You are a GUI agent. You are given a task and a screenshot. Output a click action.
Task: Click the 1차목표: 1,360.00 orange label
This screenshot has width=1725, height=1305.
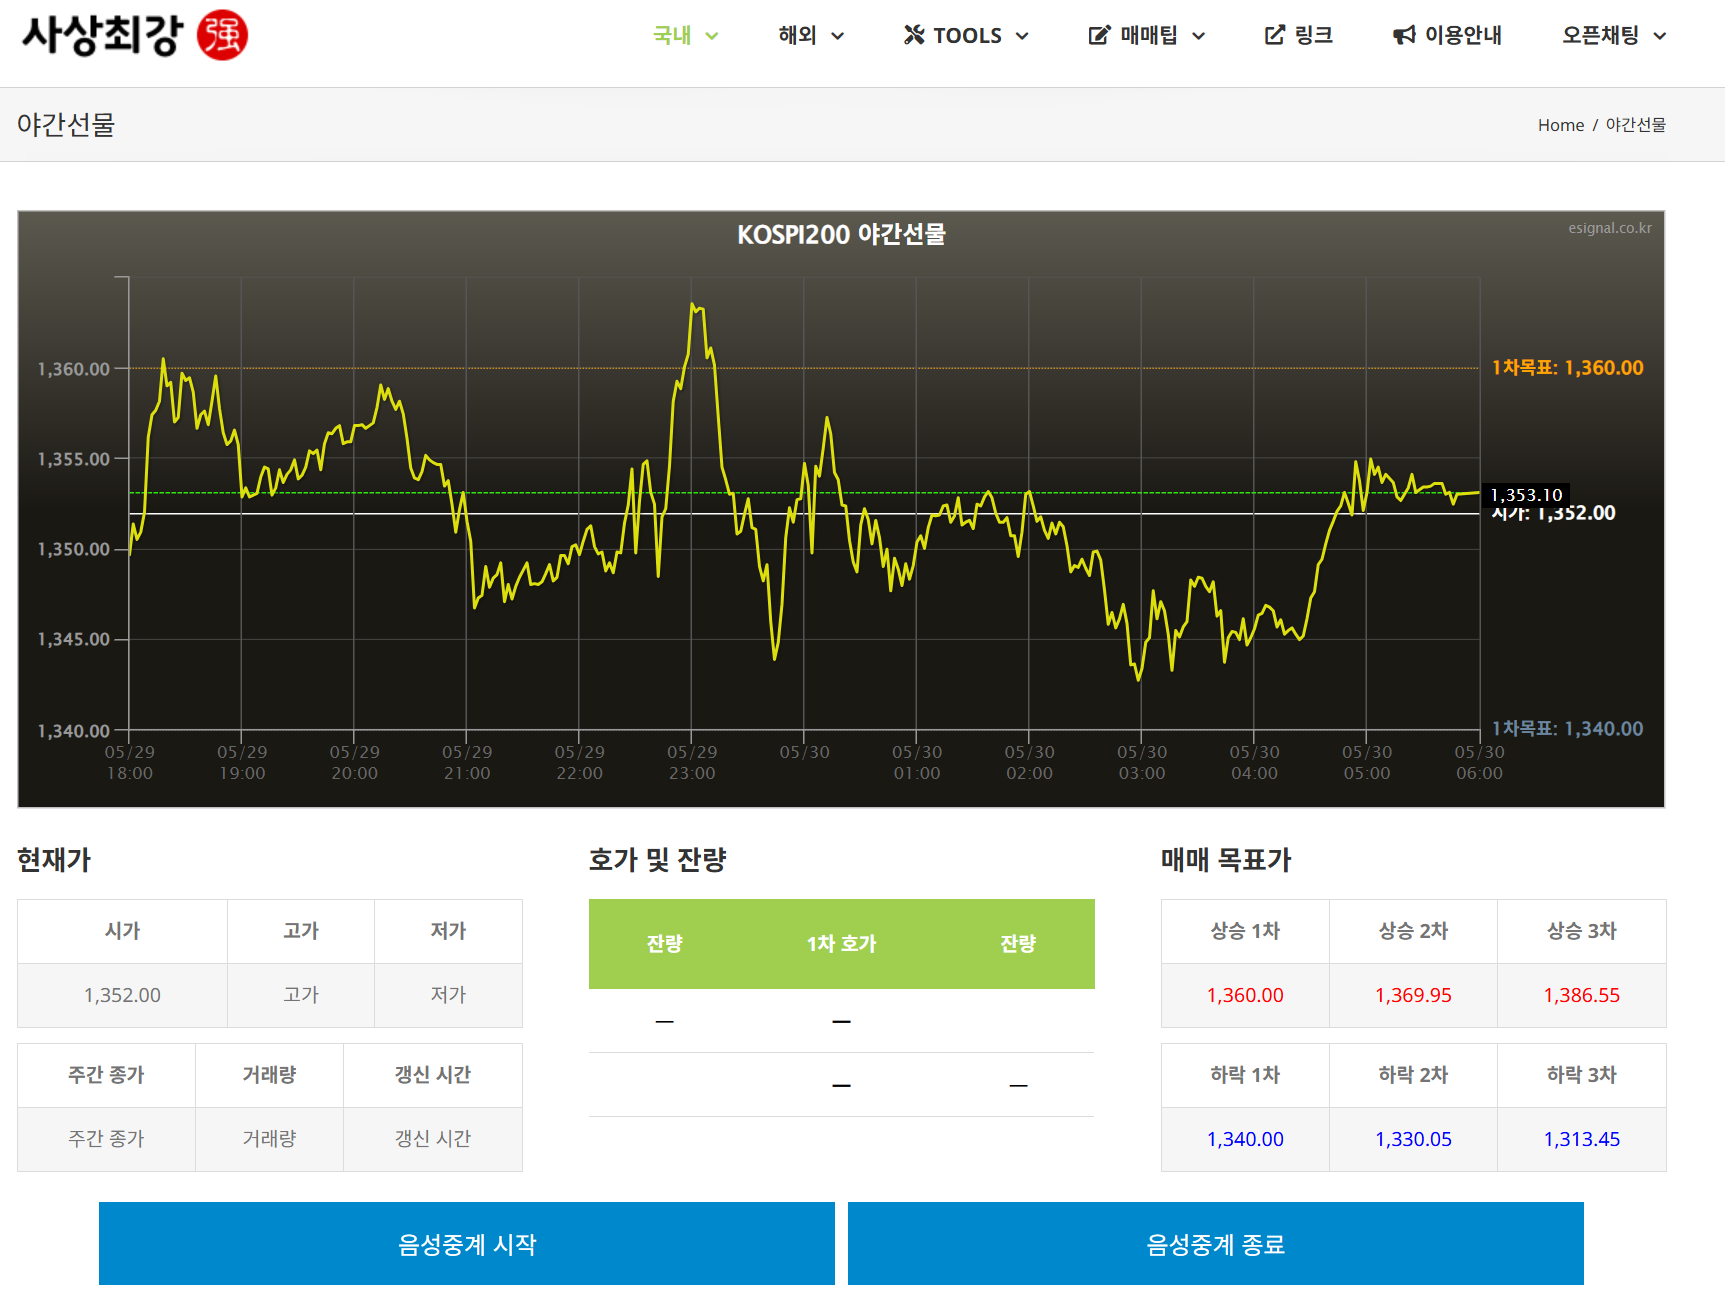point(1567,368)
